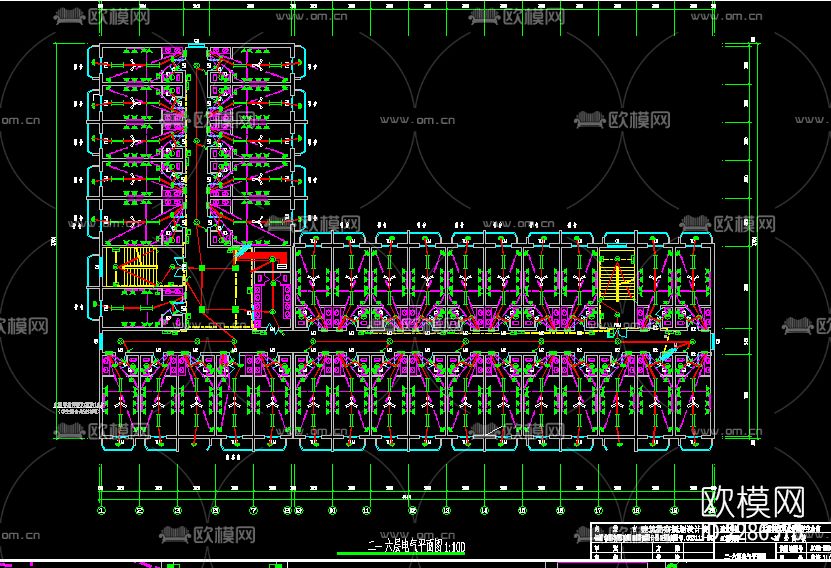Select grid axis bubble 3

click(x=178, y=510)
